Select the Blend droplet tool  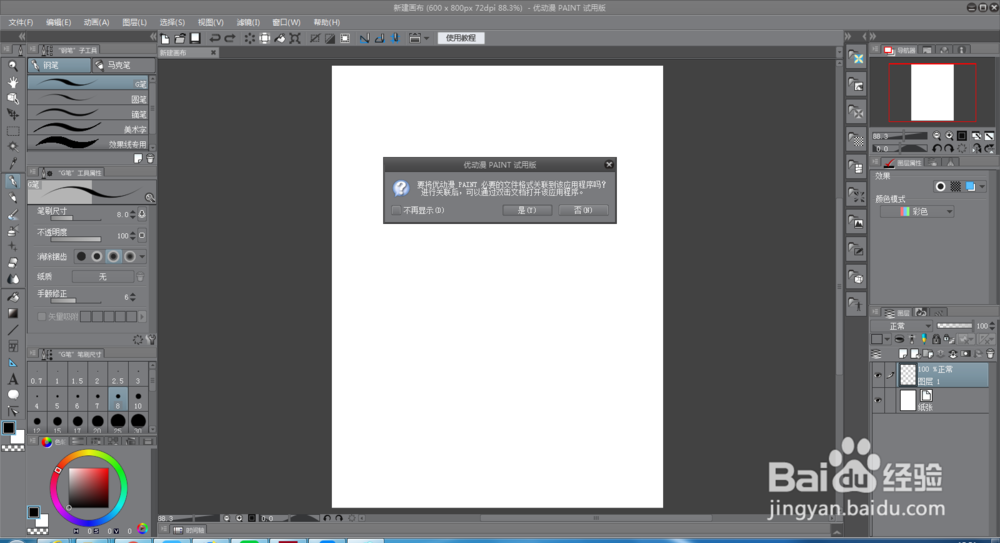[13, 279]
